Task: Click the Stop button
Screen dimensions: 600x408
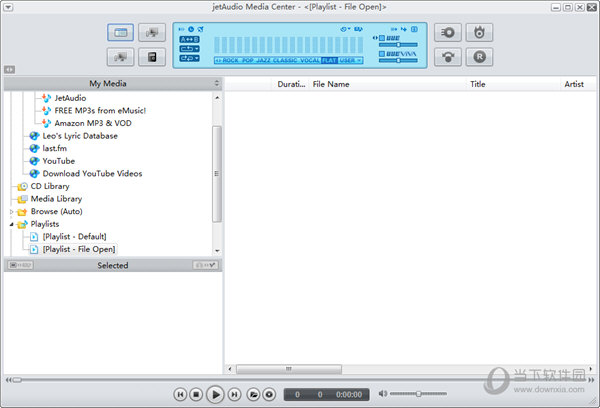Action: pyautogui.click(x=196, y=394)
